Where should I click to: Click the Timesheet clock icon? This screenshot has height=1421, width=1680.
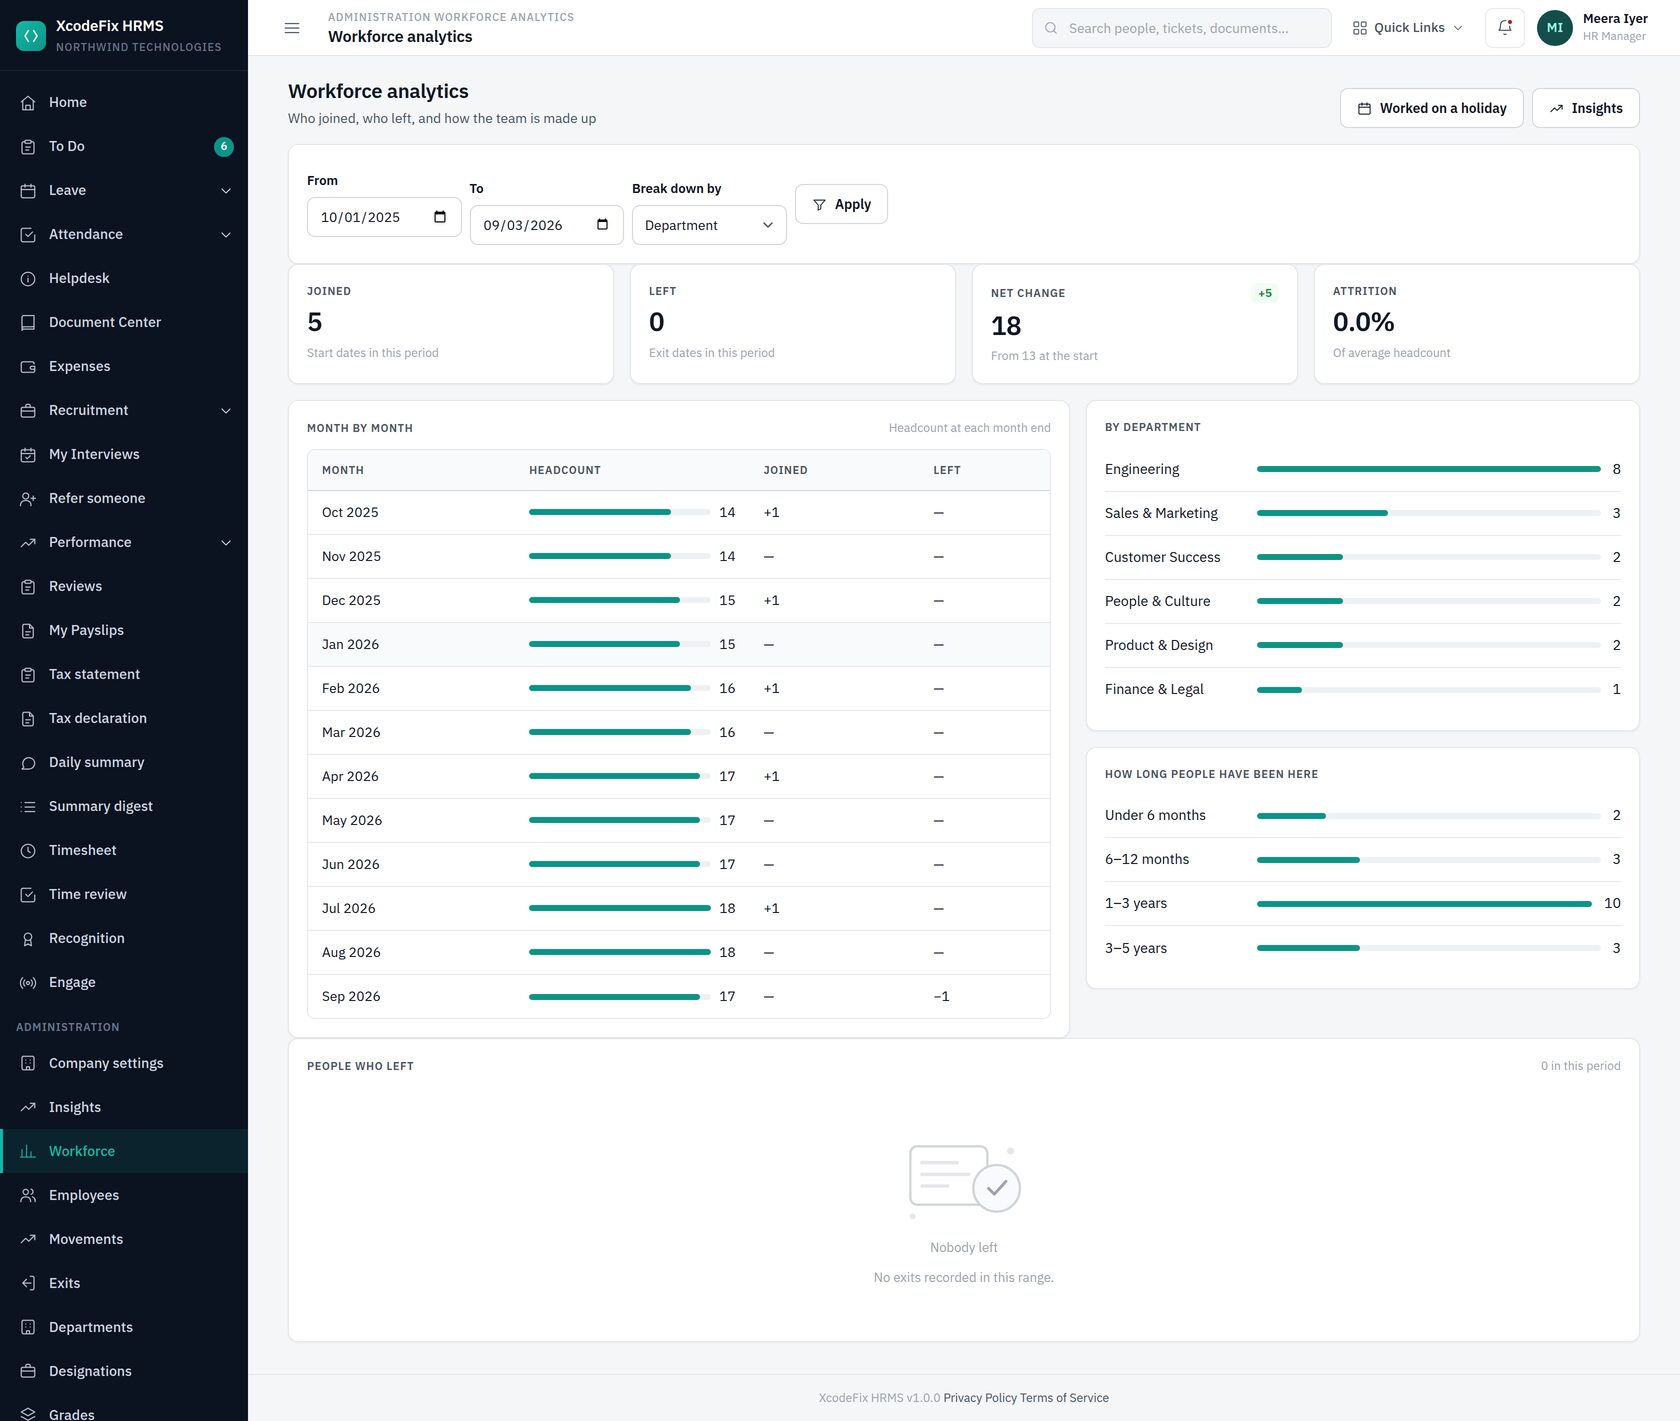coord(28,850)
